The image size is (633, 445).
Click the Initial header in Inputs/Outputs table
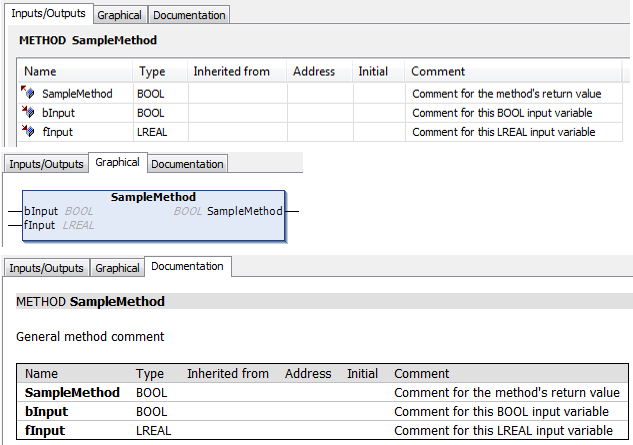click(379, 71)
